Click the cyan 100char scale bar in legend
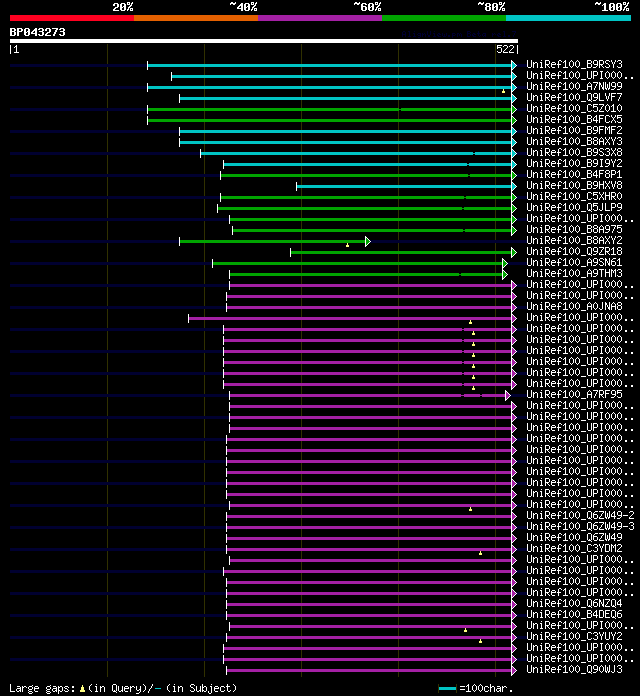The width and height of the screenshot is (640, 696). [x=447, y=688]
